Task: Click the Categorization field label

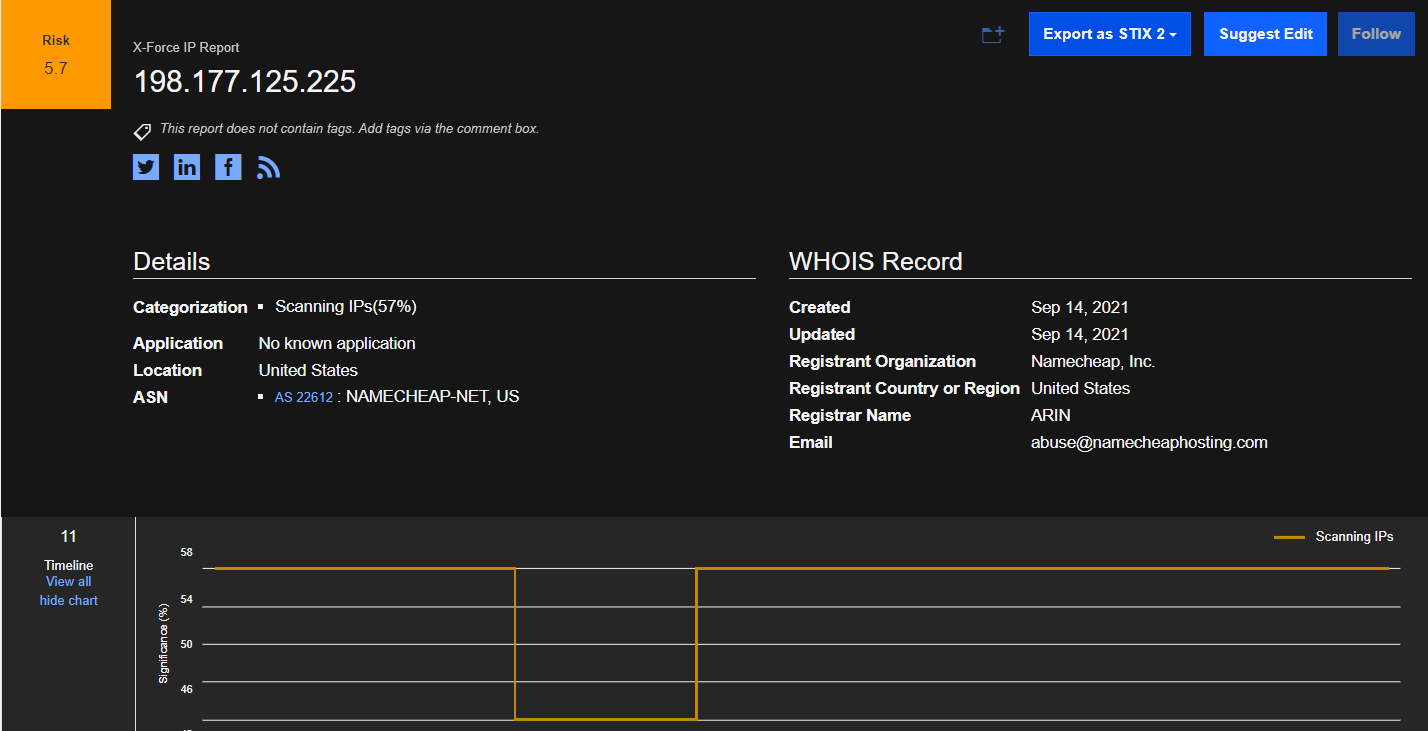Action: pyautogui.click(x=190, y=307)
